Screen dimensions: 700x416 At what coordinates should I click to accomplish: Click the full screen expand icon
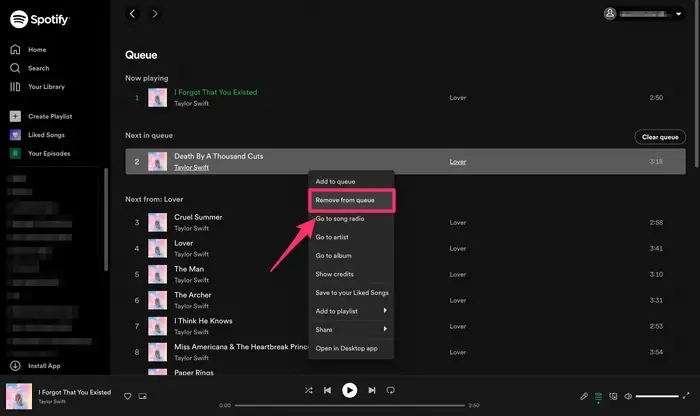point(686,395)
